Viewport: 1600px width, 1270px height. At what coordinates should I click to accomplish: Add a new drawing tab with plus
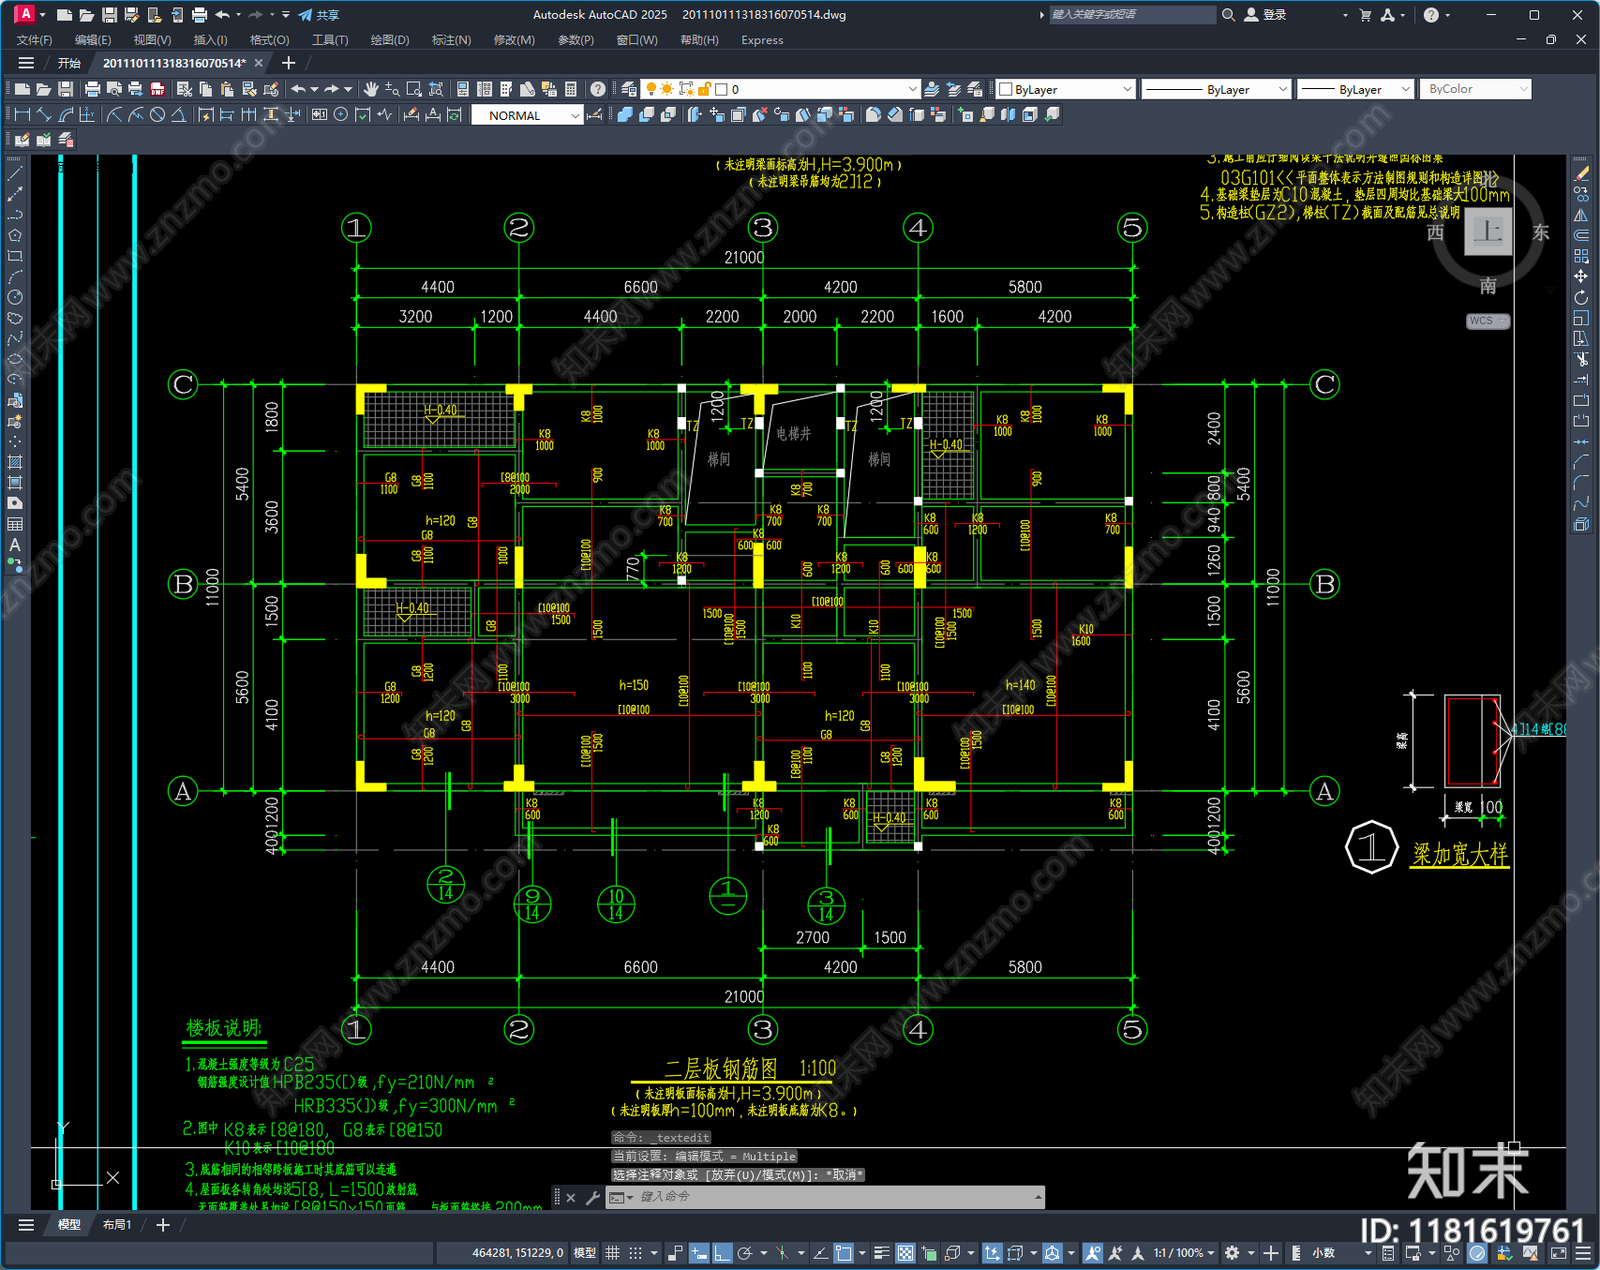(x=289, y=63)
